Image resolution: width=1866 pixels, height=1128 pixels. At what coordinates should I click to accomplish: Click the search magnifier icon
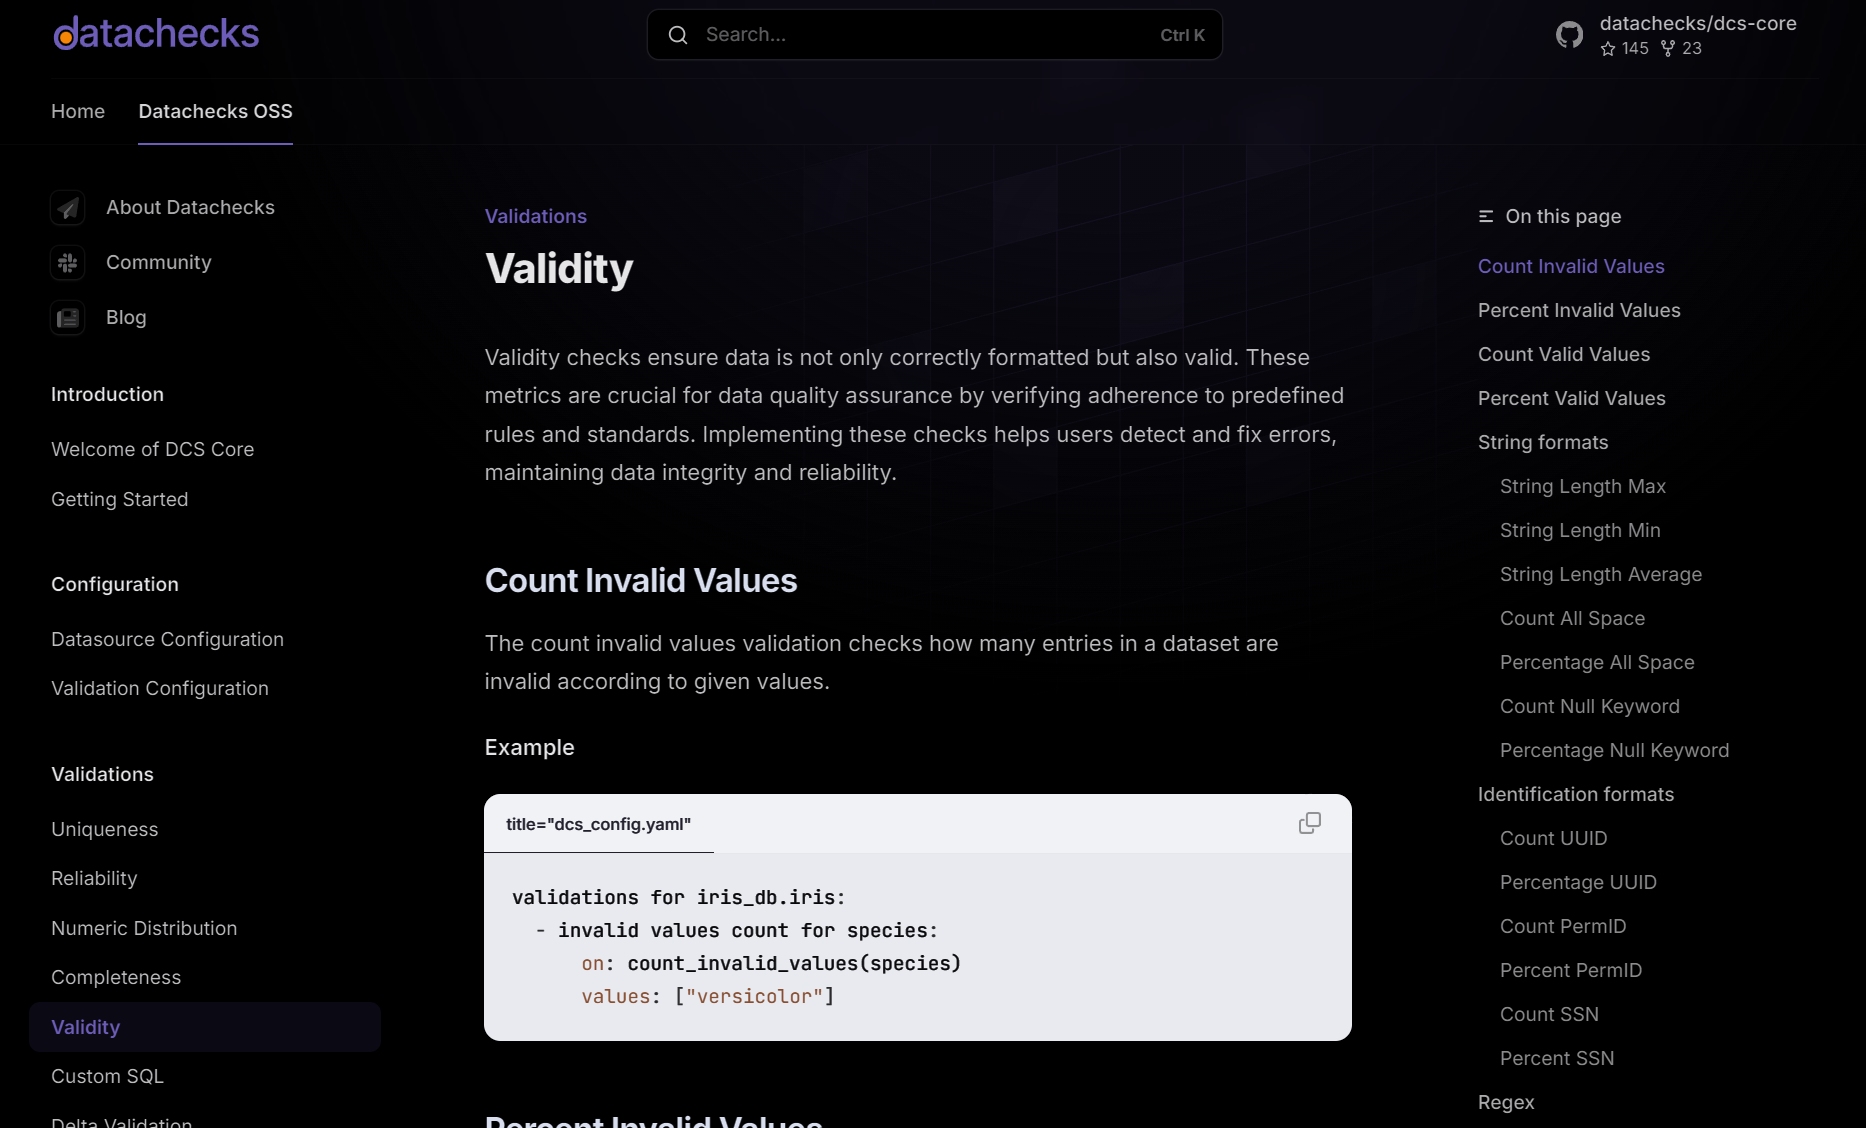[678, 35]
